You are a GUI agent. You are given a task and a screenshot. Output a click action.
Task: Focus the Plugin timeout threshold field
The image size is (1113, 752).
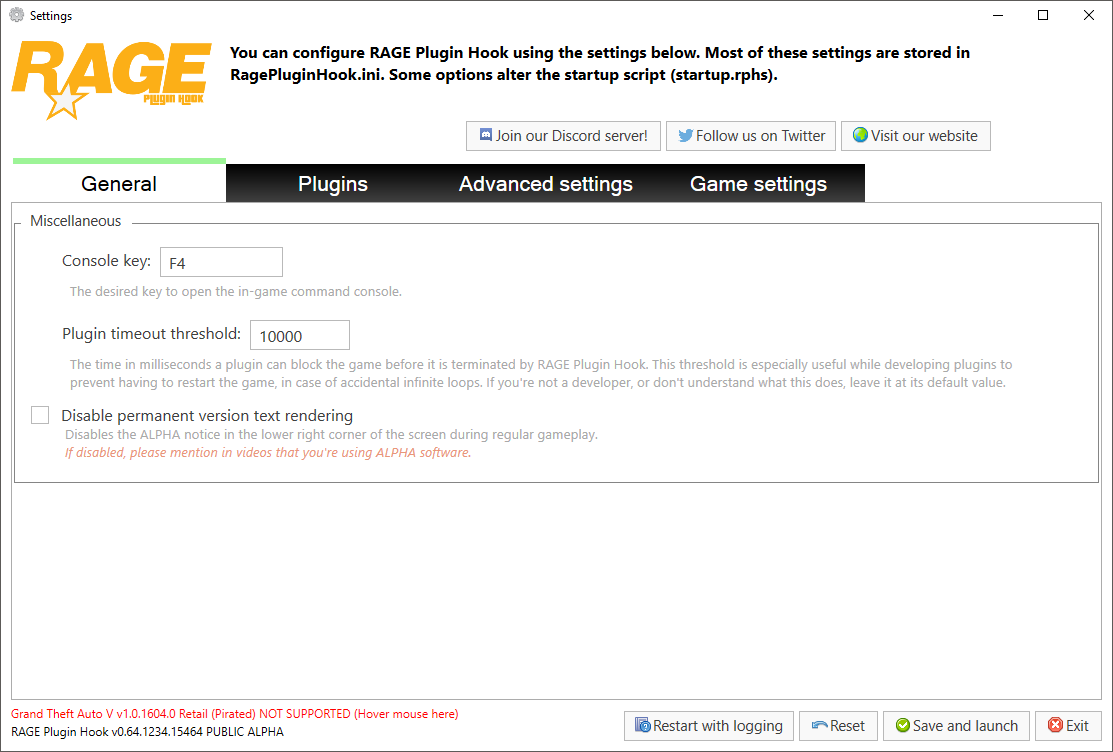pyautogui.click(x=300, y=335)
